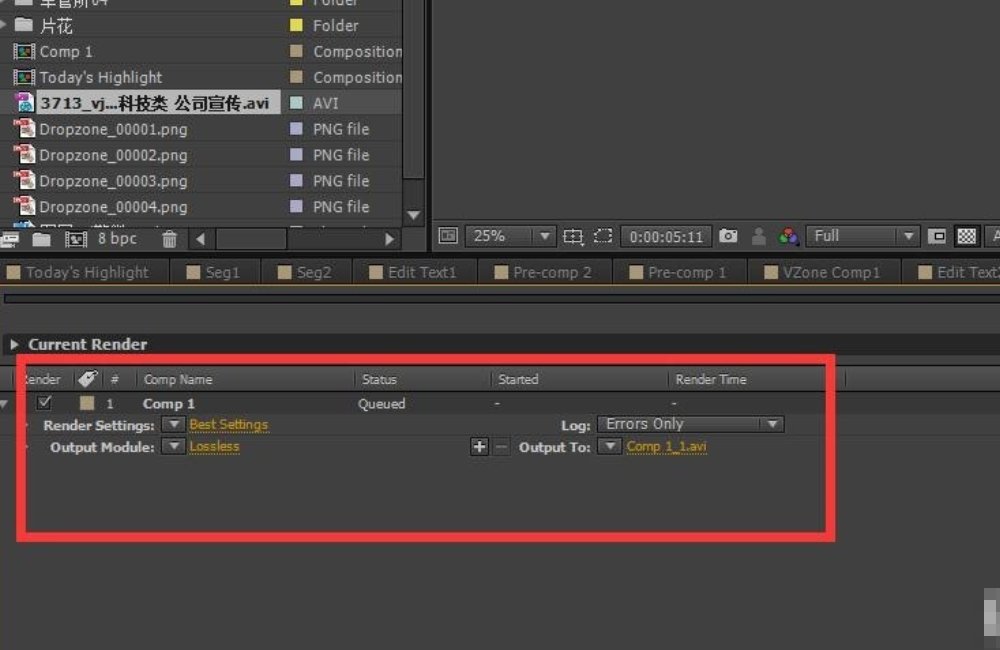This screenshot has width=1000, height=650.
Task: Uncheck the render checkbox for Comp 1
Action: [x=44, y=403]
